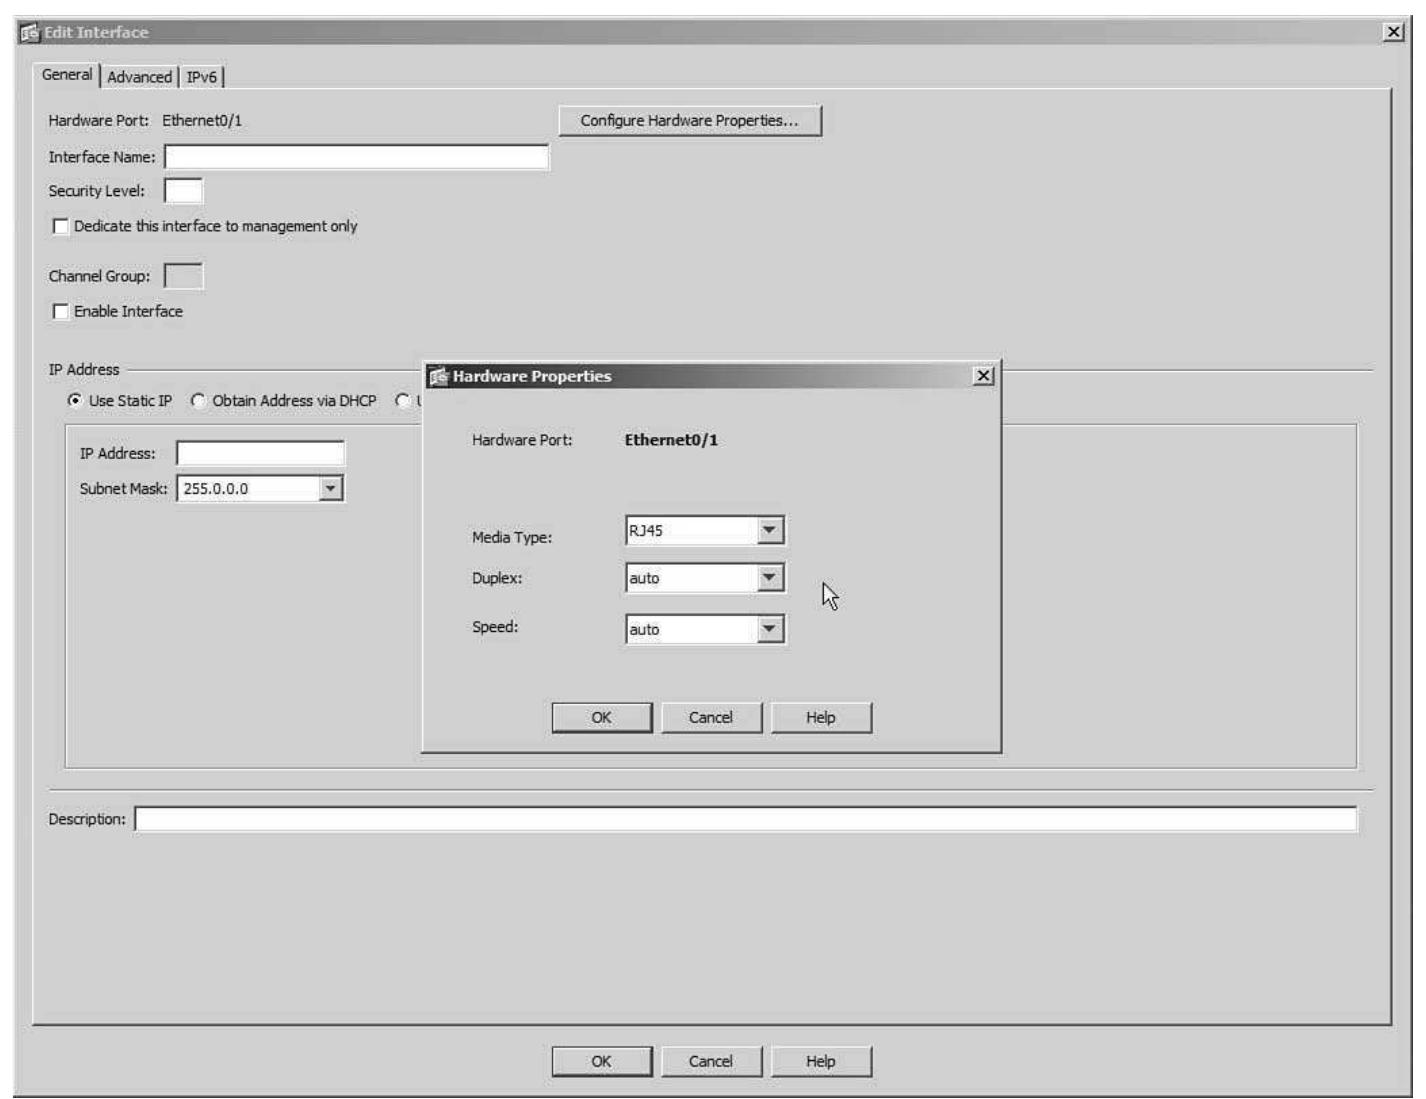Click OK in the Hardware Properties dialog
Viewport: 1426px width, 1099px height.
click(601, 717)
